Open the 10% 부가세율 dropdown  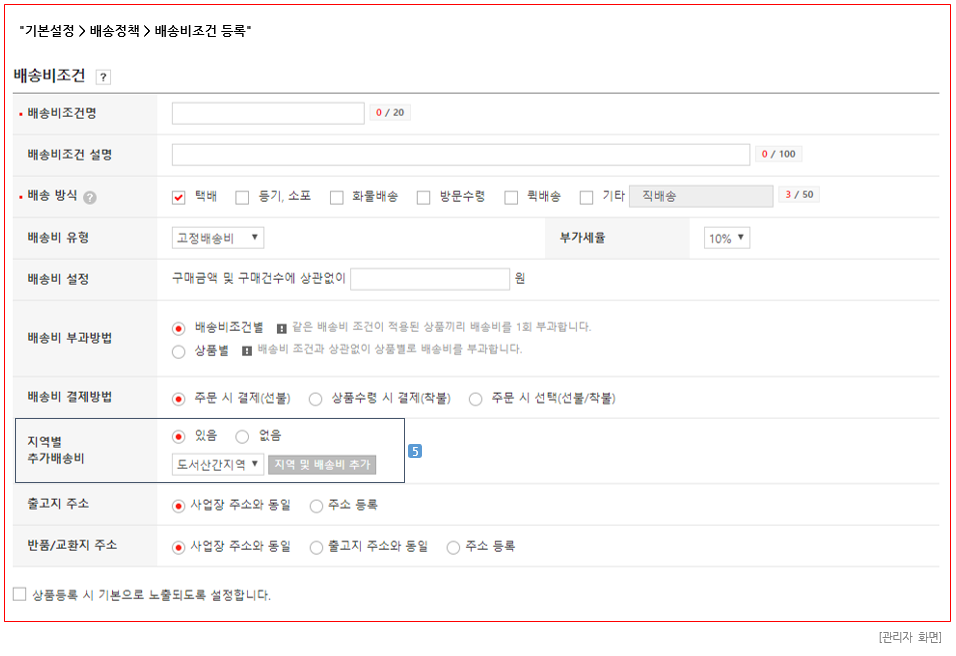point(727,238)
